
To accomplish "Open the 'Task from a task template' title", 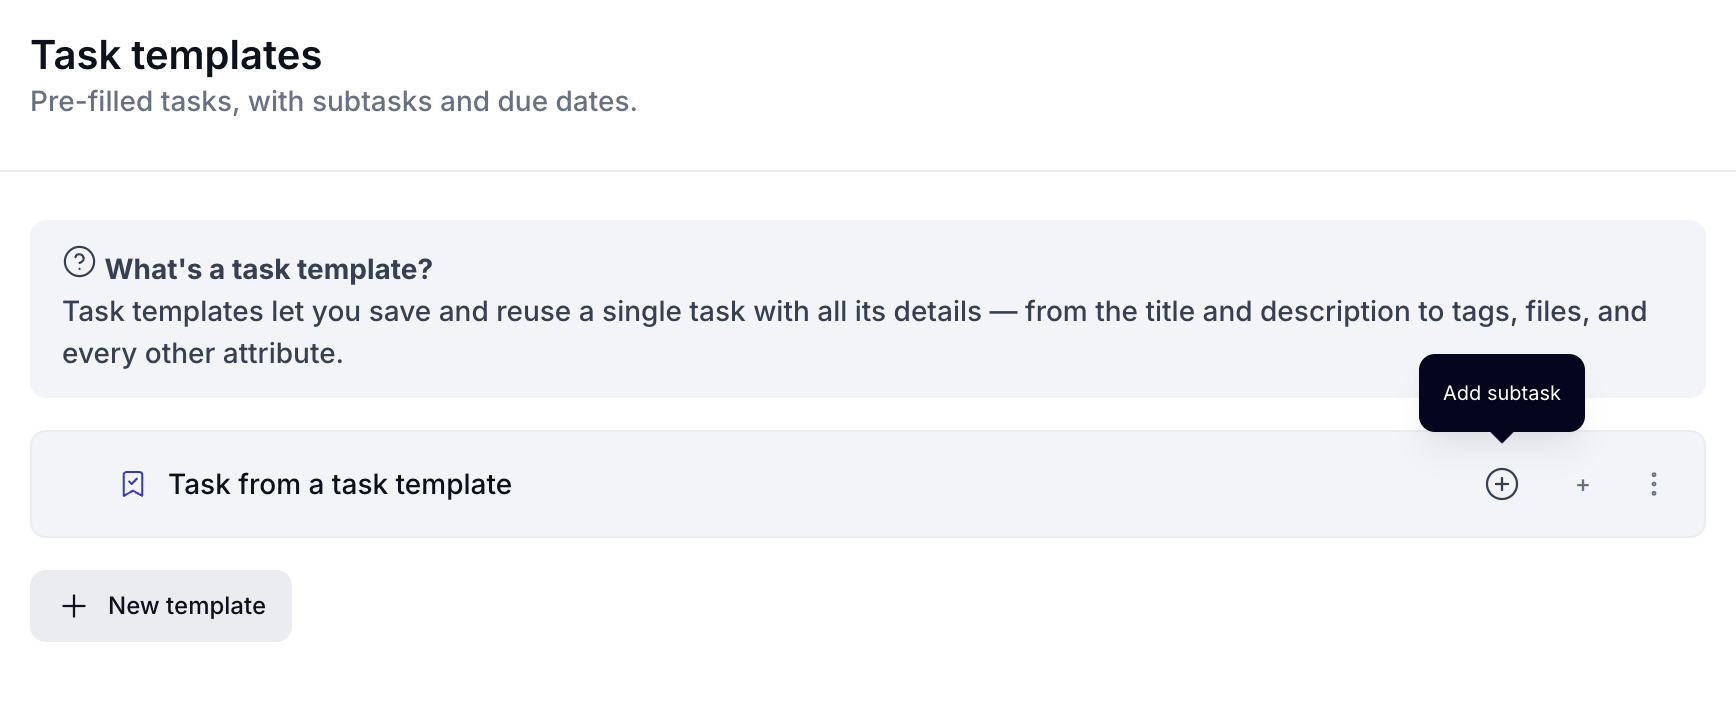I will [x=340, y=484].
